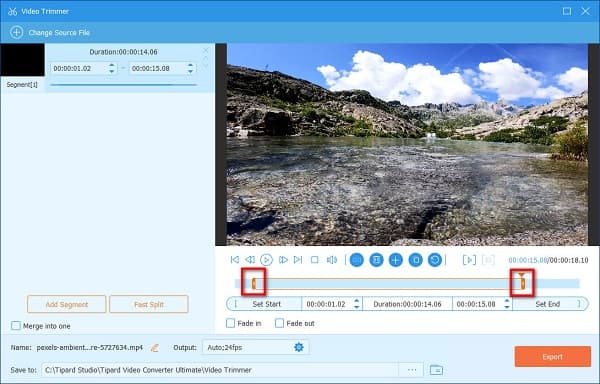The height and width of the screenshot is (384, 600).
Task: Click the first blue fast split icon
Action: coord(357,260)
